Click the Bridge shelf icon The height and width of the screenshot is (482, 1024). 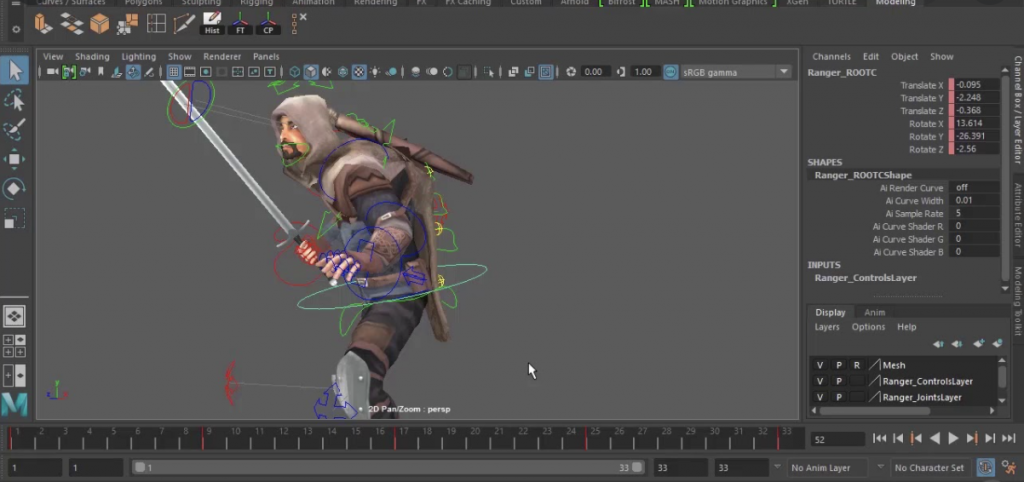coord(71,24)
